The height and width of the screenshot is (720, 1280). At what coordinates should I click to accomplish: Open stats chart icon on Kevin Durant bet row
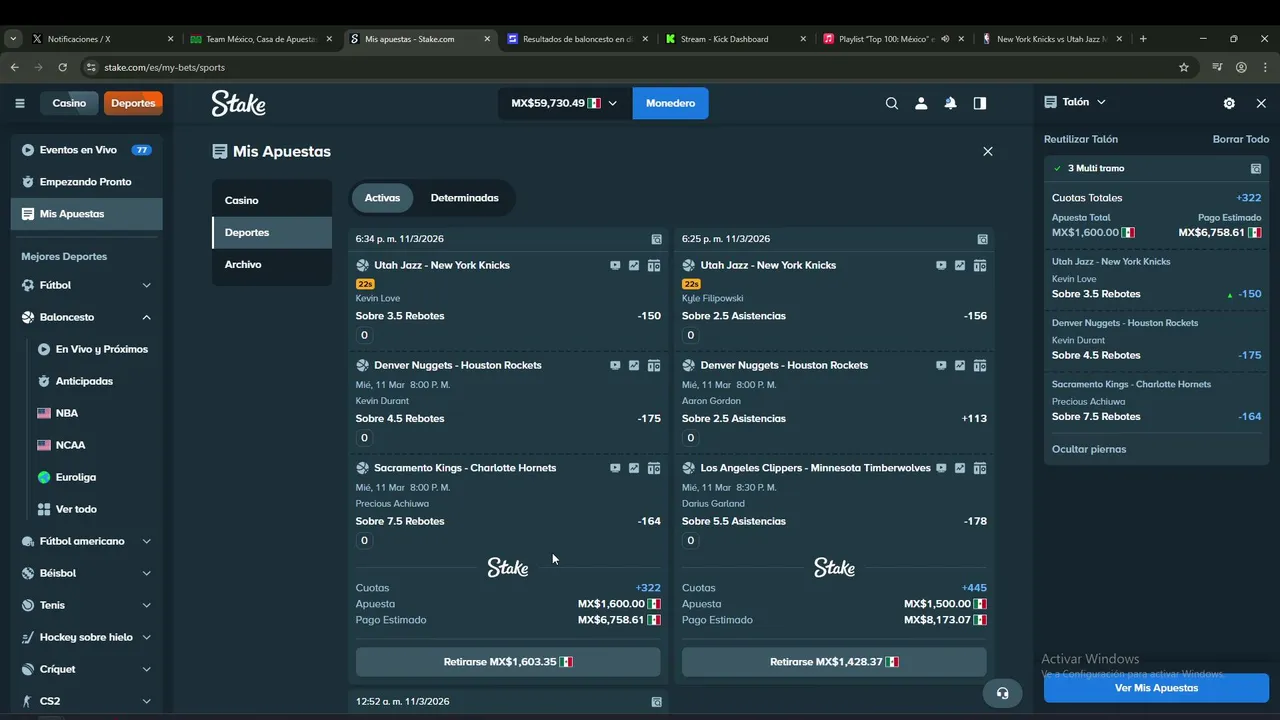coord(634,366)
